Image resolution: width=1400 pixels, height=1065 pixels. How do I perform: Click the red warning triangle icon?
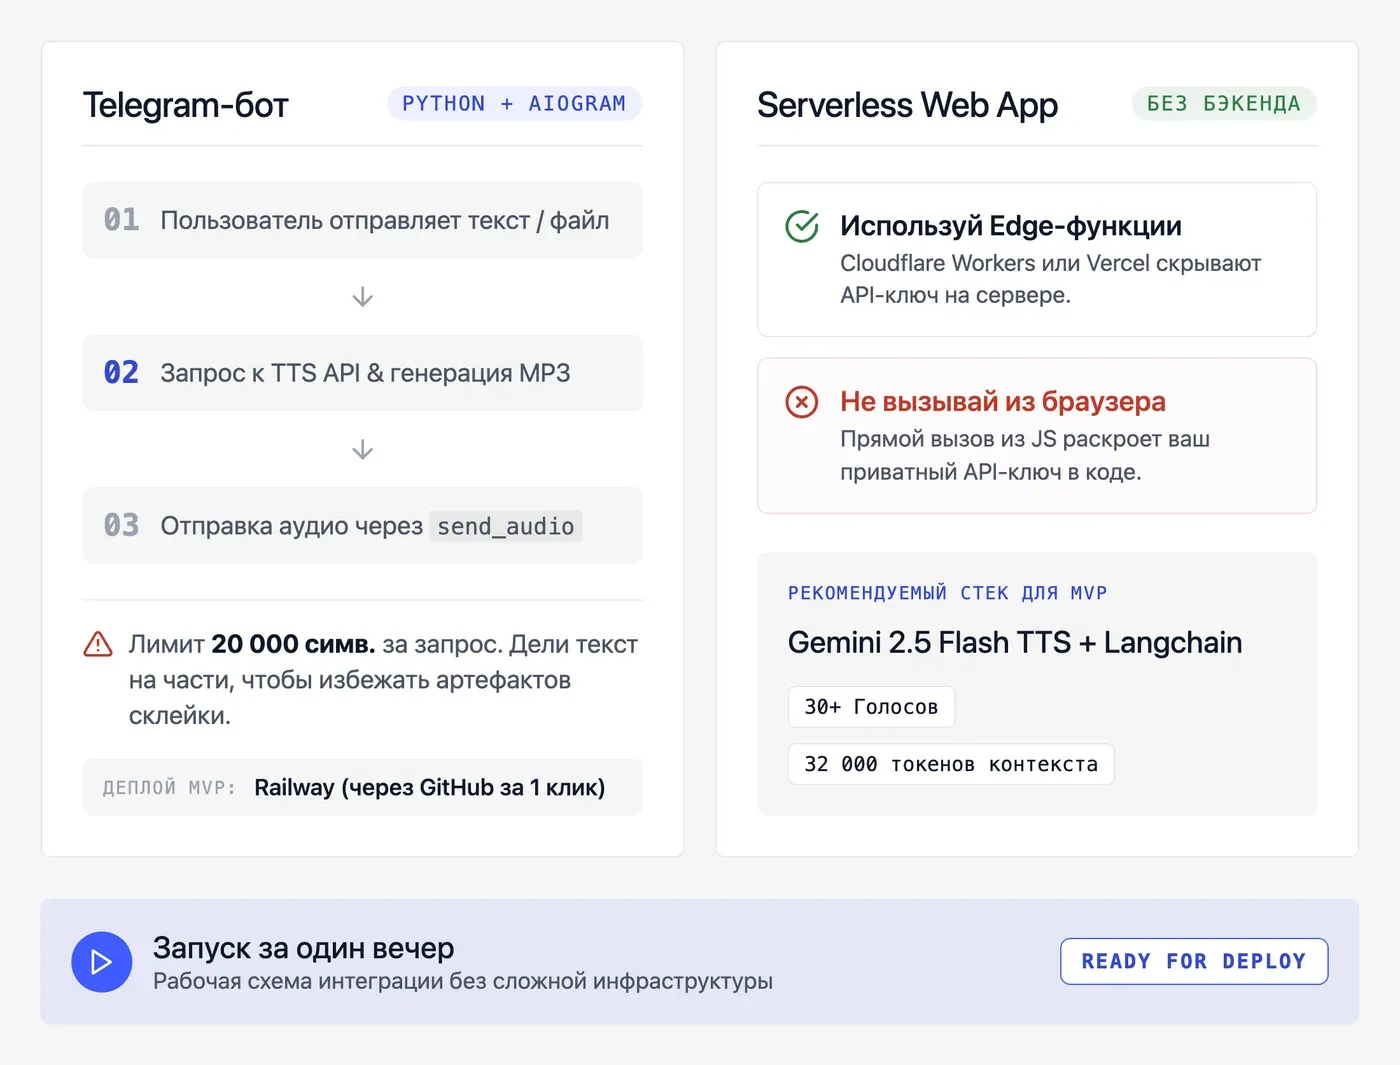pyautogui.click(x=98, y=644)
